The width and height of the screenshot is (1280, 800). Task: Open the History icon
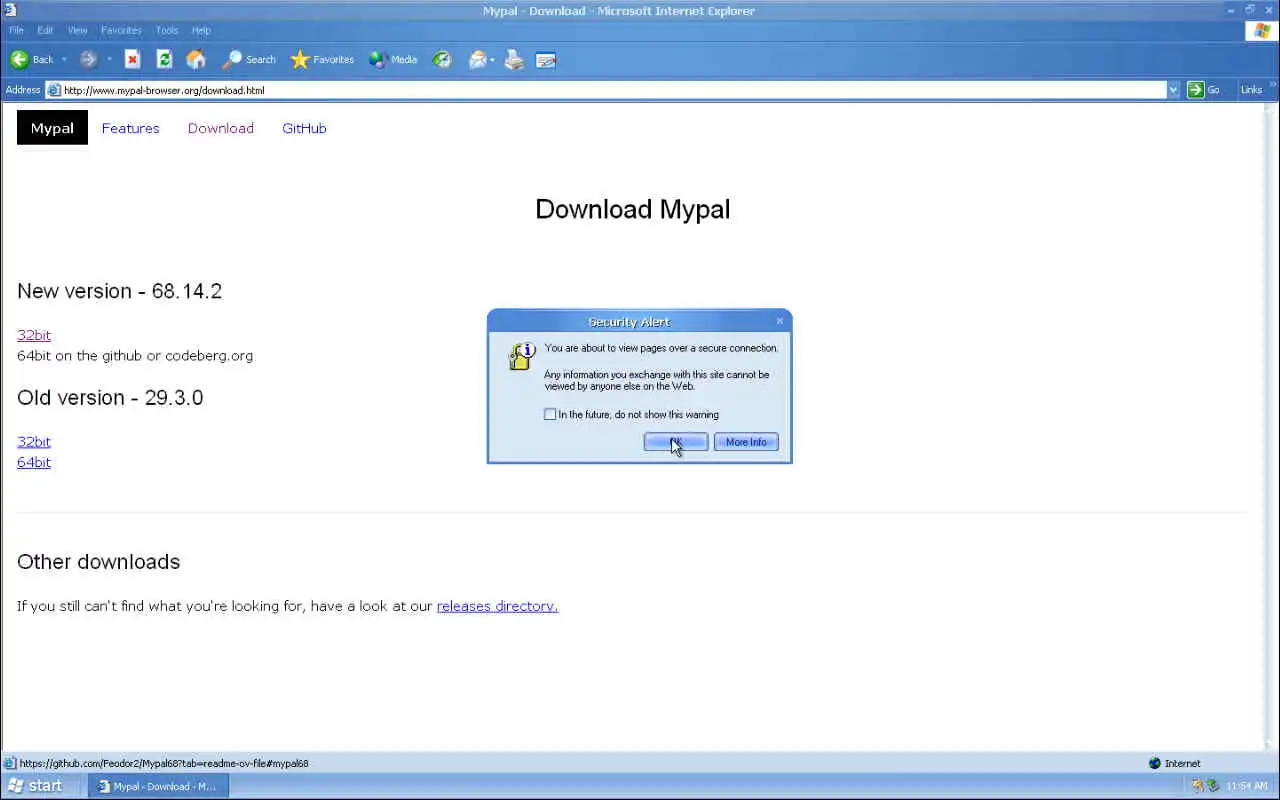point(442,60)
